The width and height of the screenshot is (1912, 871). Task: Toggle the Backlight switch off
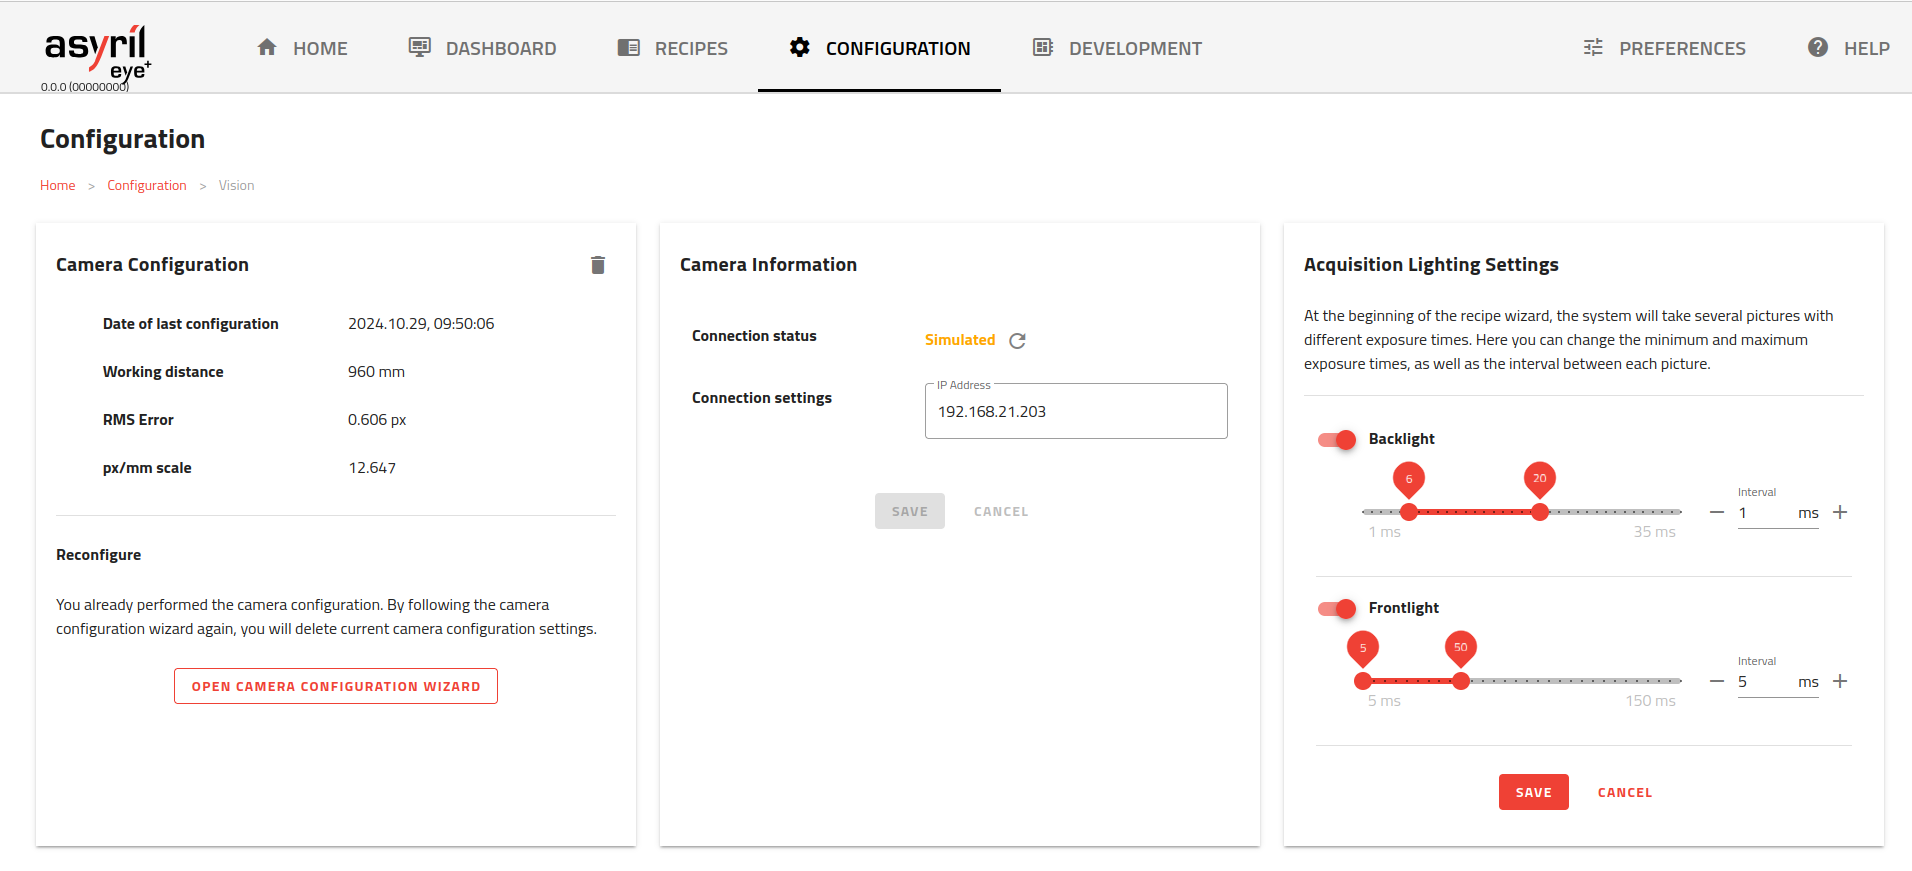point(1337,440)
